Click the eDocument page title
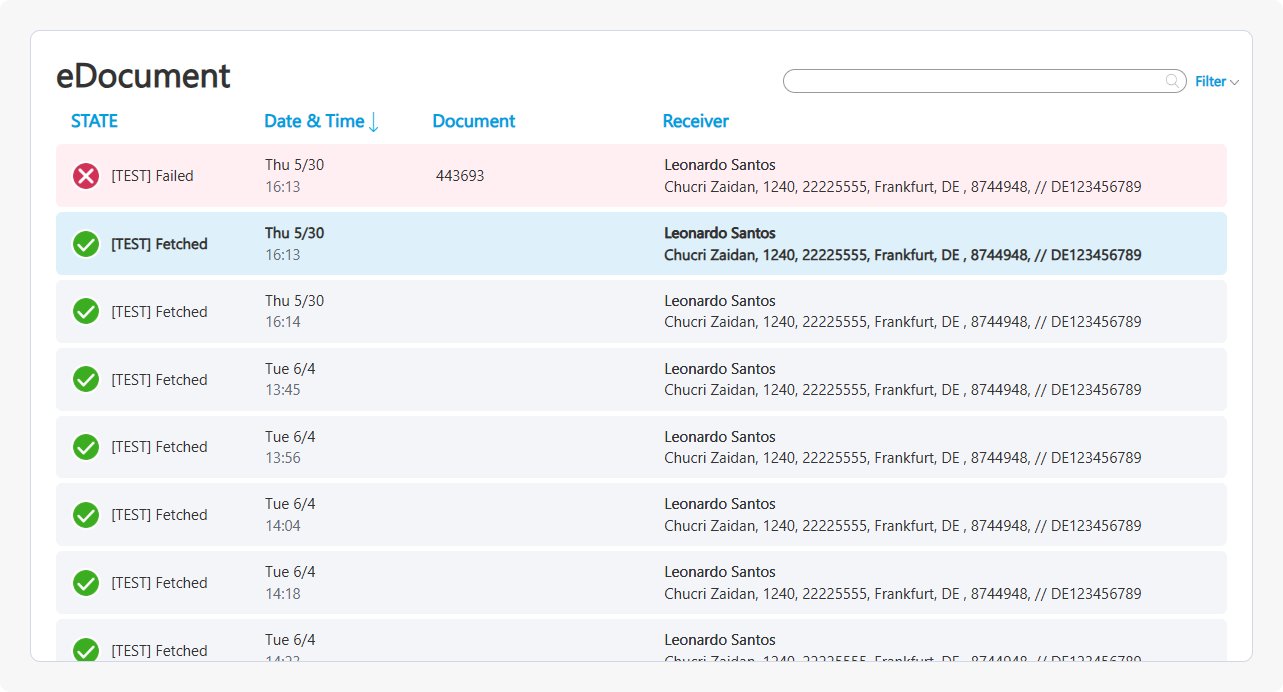Screen dimensions: 1283x692 (x=143, y=76)
